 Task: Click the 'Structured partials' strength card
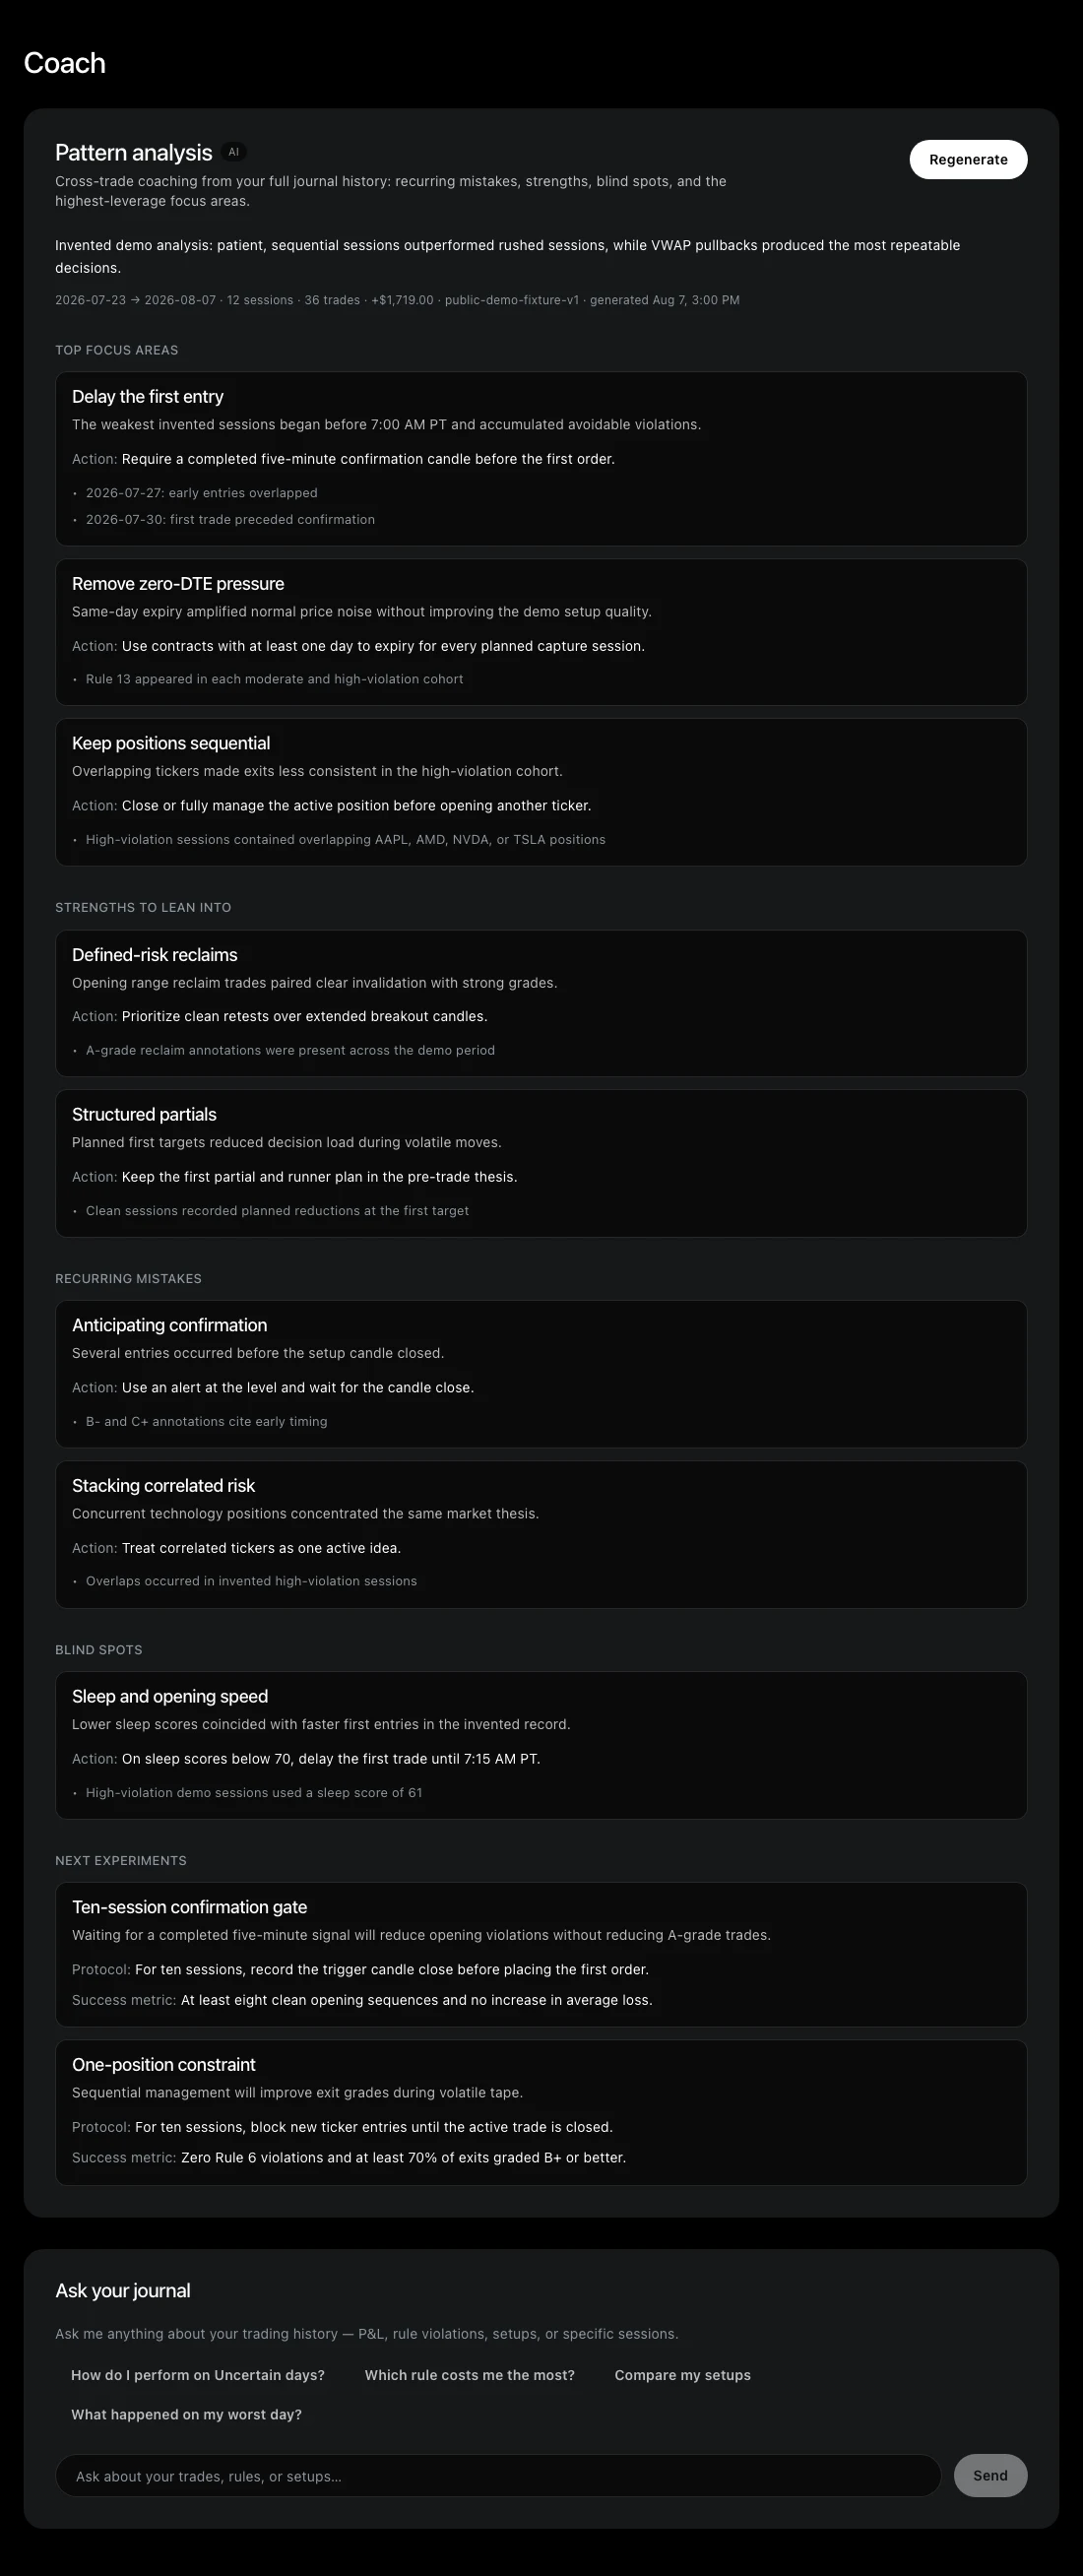pyautogui.click(x=541, y=1163)
